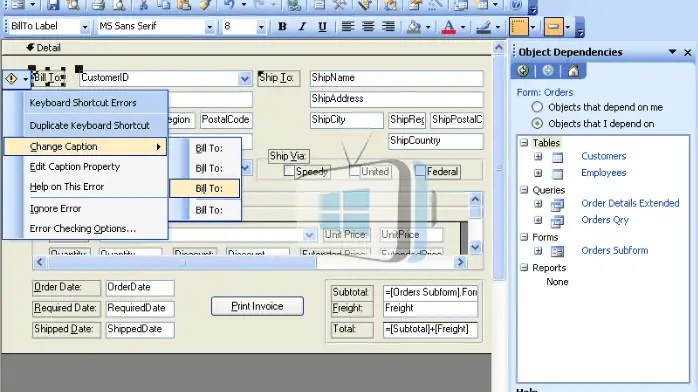Image resolution: width=698 pixels, height=392 pixels.
Task: Click the Cut scissors icon
Action: [143, 5]
